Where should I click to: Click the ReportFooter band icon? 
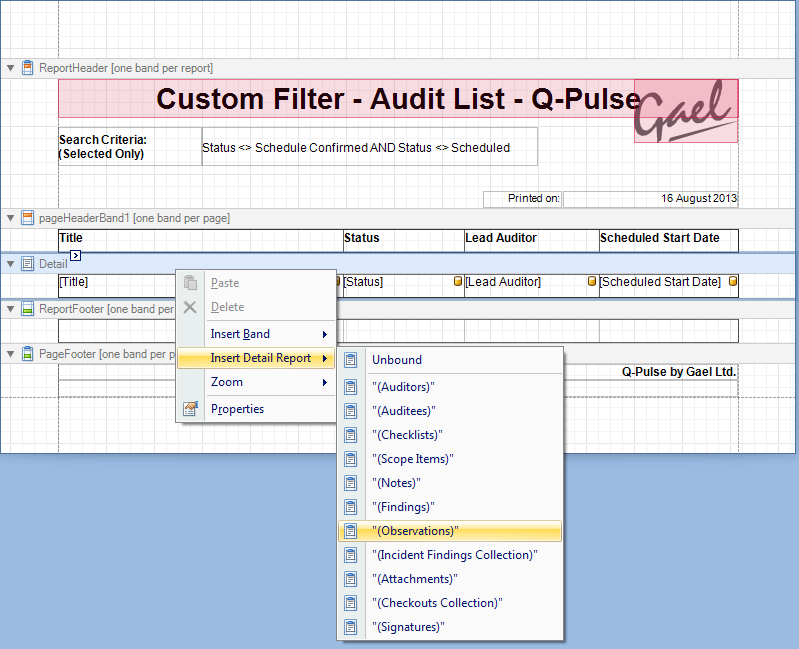point(28,309)
